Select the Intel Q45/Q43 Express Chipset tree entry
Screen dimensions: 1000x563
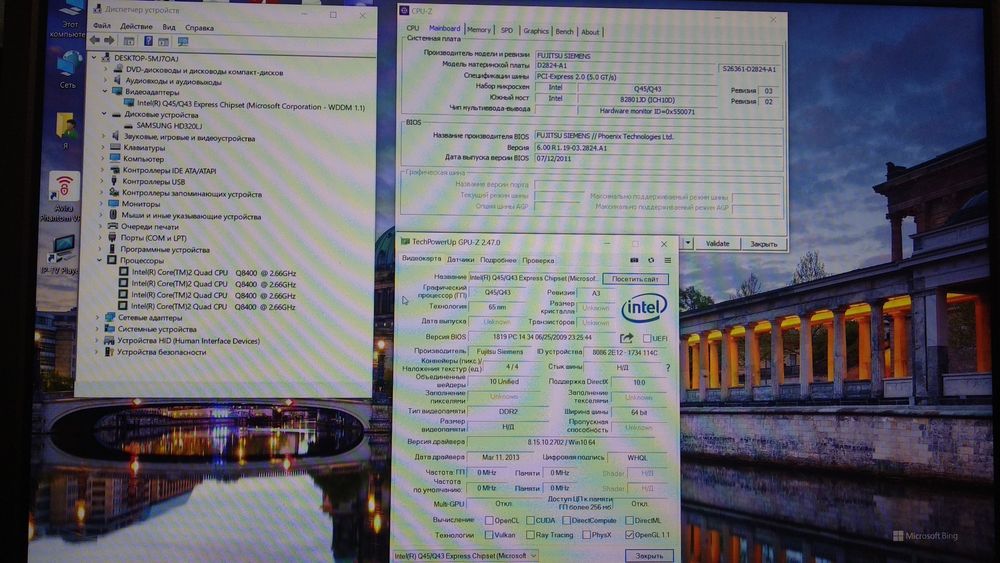tap(251, 105)
